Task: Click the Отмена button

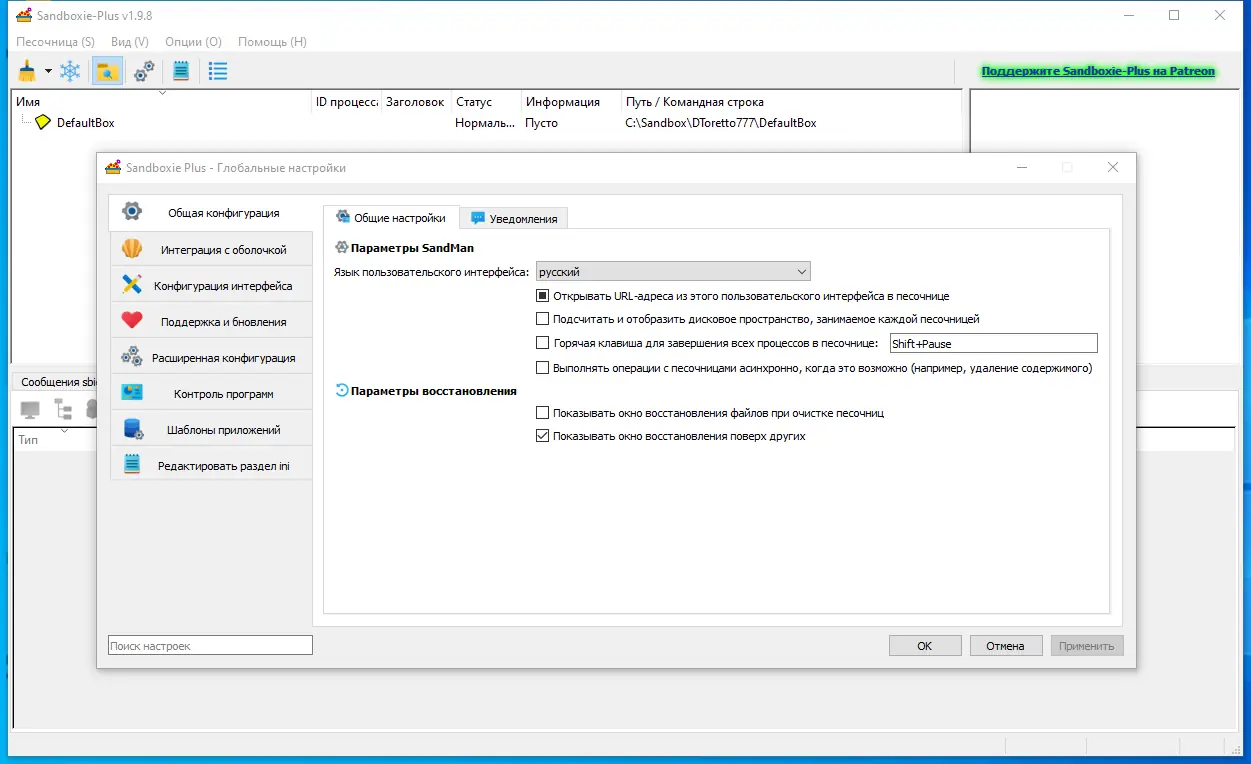Action: [1006, 646]
